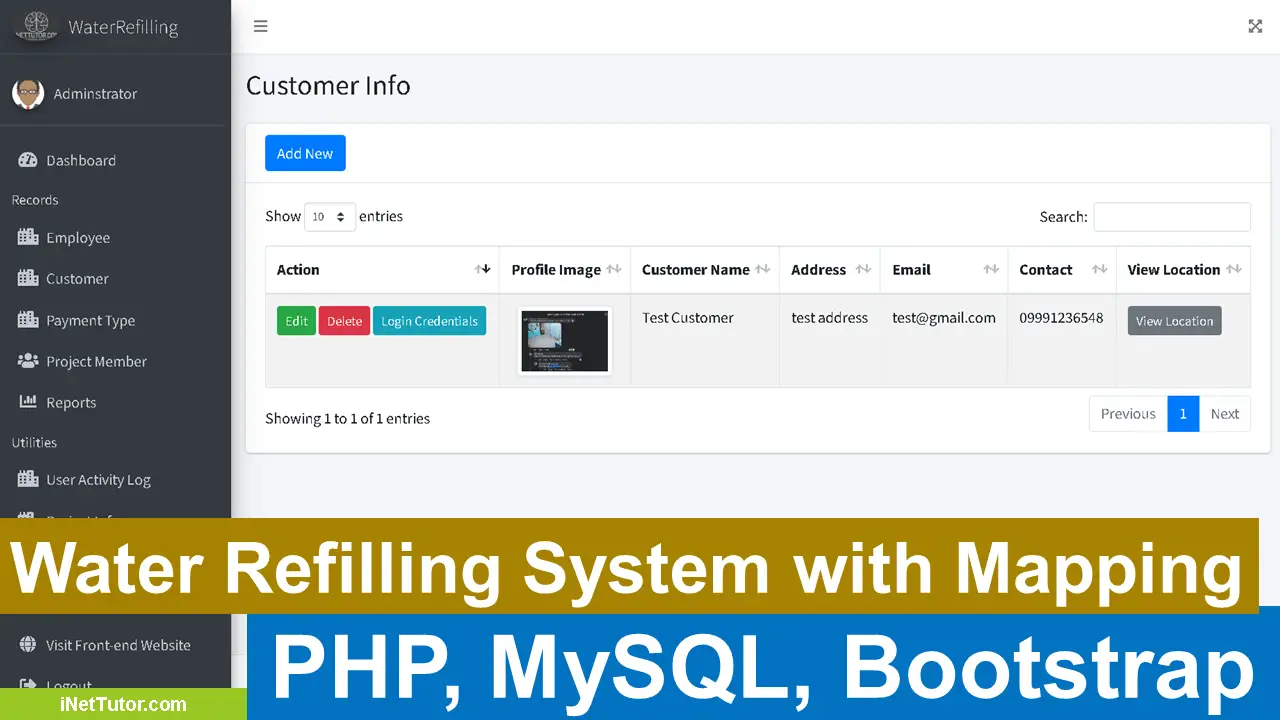This screenshot has width=1280, height=720.
Task: Click the Project Member users icon
Action: click(x=28, y=361)
